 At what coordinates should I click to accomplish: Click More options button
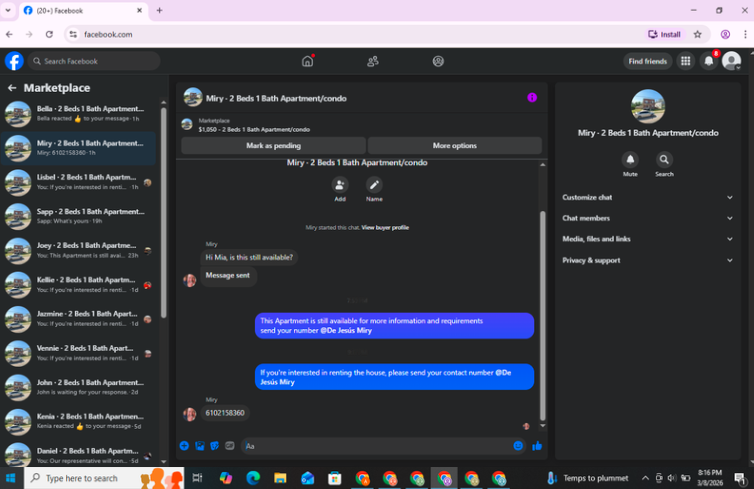(454, 146)
